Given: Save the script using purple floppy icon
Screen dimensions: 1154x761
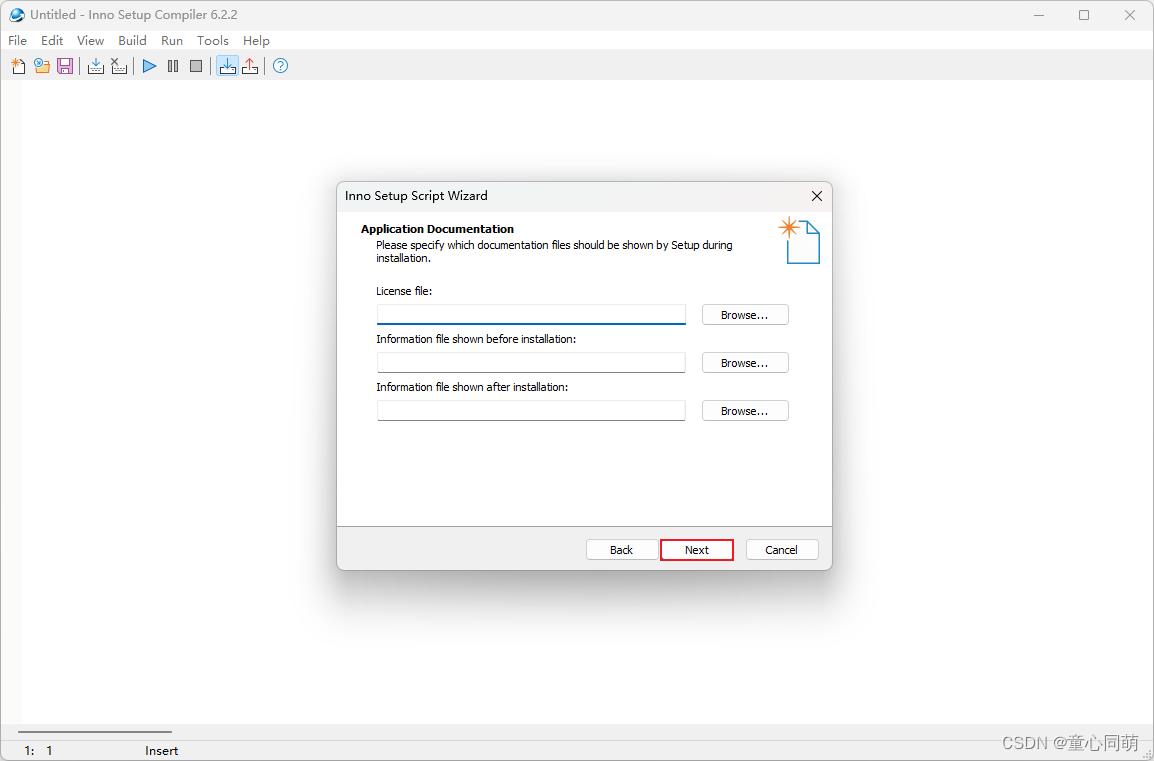Looking at the screenshot, I should pyautogui.click(x=65, y=66).
